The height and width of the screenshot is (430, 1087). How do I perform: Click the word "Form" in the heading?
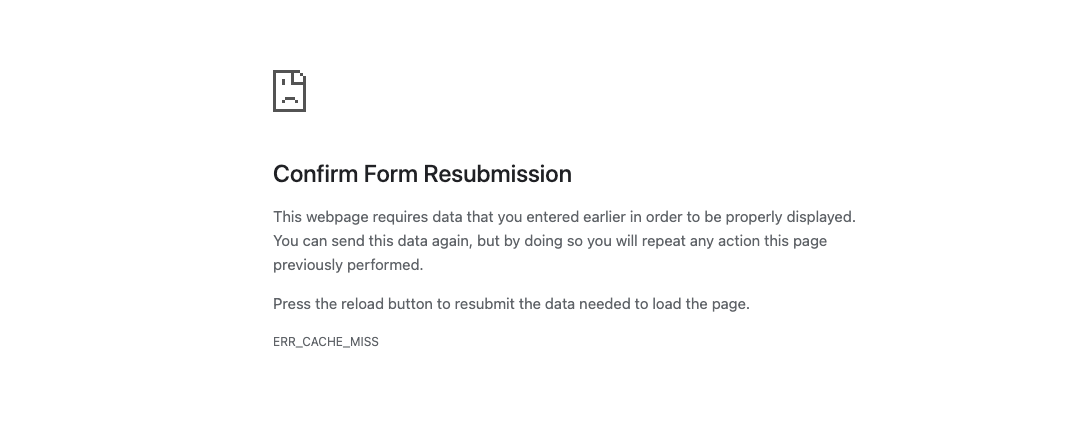(x=390, y=174)
